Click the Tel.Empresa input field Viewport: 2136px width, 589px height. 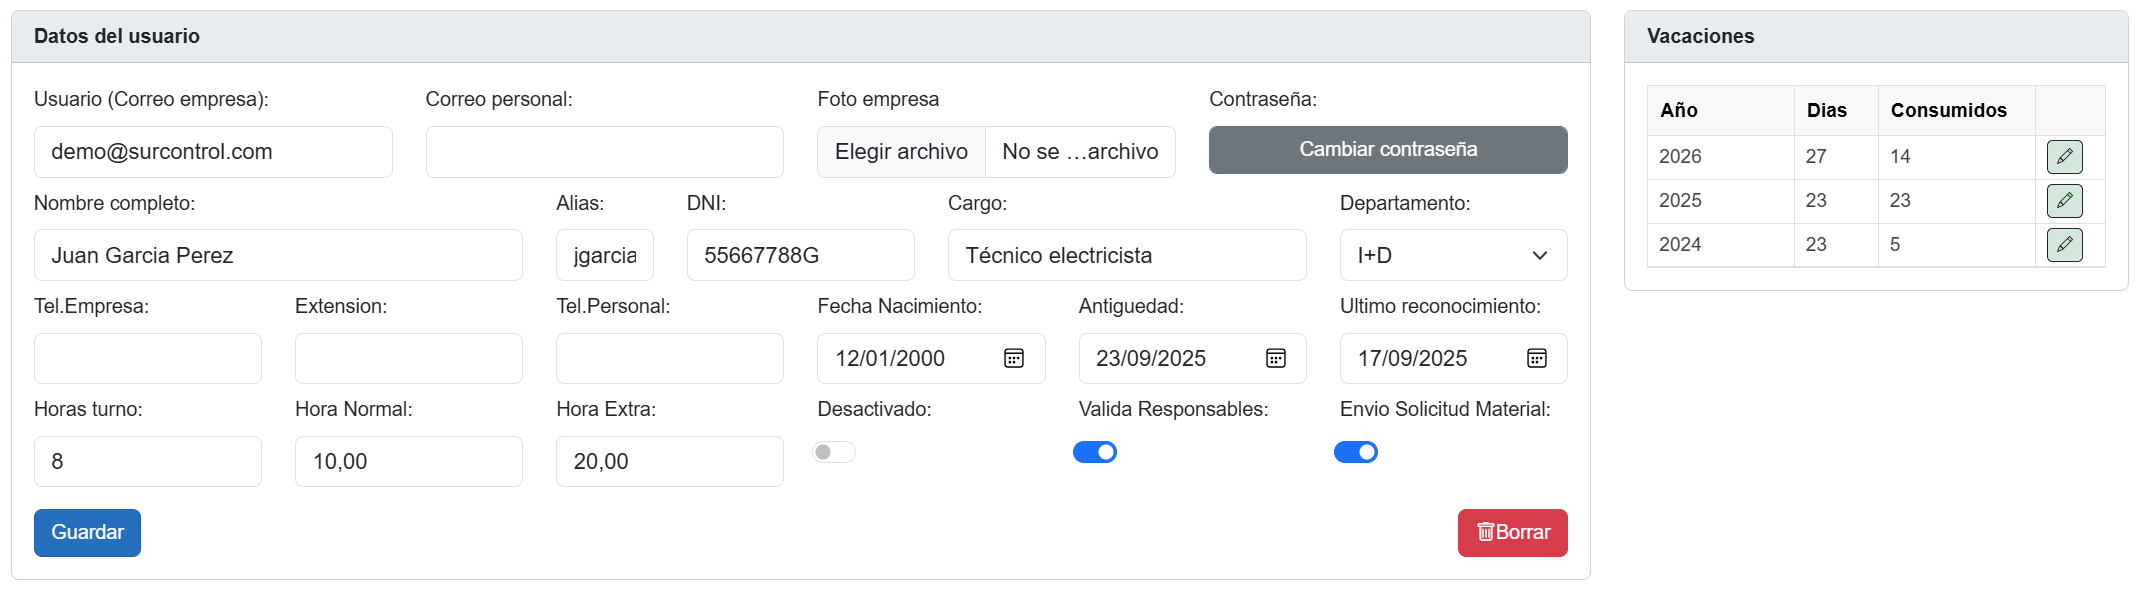tap(148, 358)
